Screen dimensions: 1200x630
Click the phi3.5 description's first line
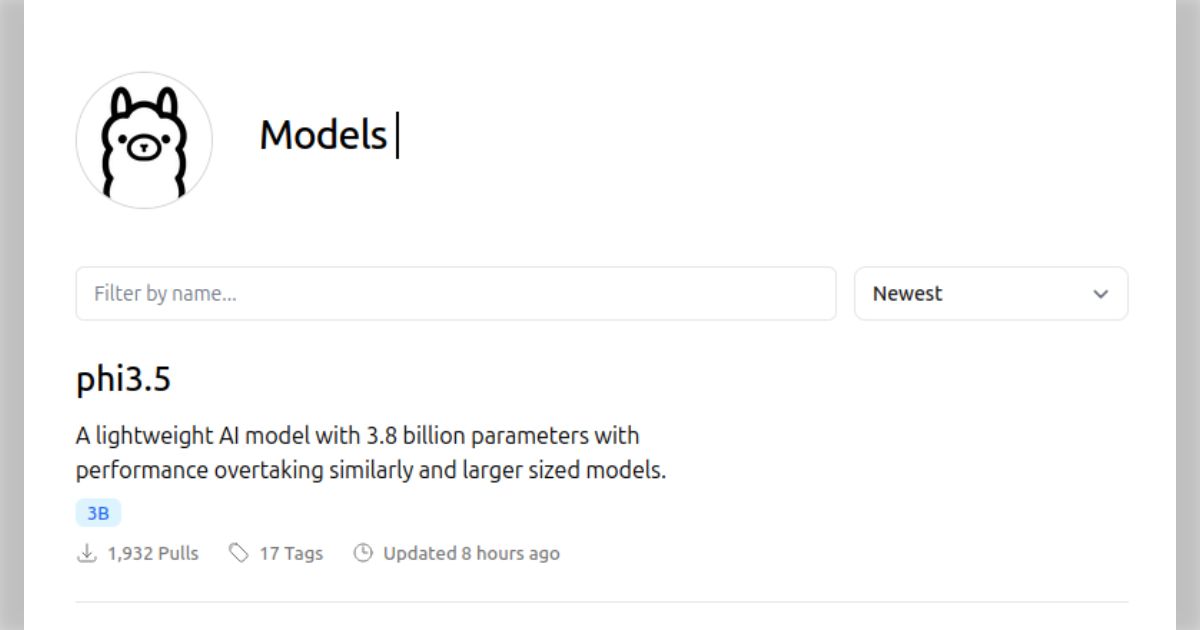tap(357, 436)
